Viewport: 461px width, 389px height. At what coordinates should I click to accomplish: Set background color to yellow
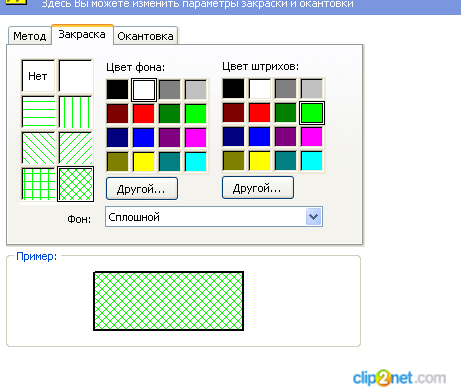(x=144, y=162)
